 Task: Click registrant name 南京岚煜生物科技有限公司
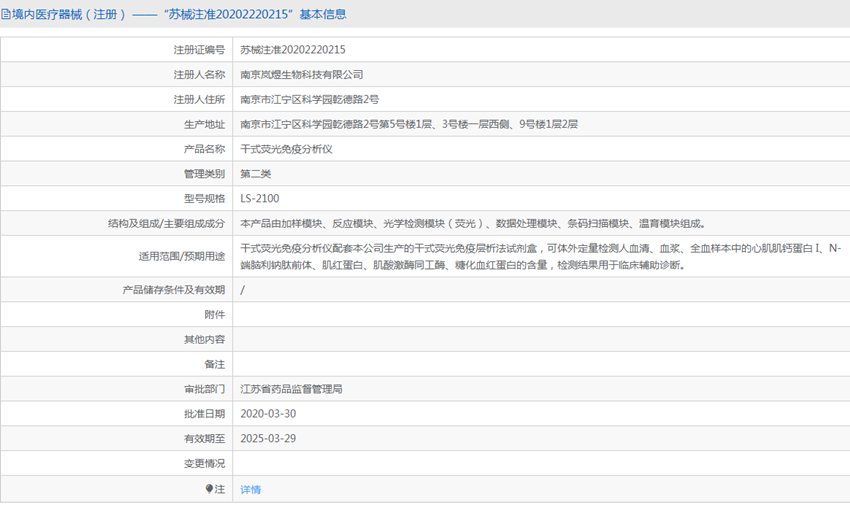click(301, 74)
